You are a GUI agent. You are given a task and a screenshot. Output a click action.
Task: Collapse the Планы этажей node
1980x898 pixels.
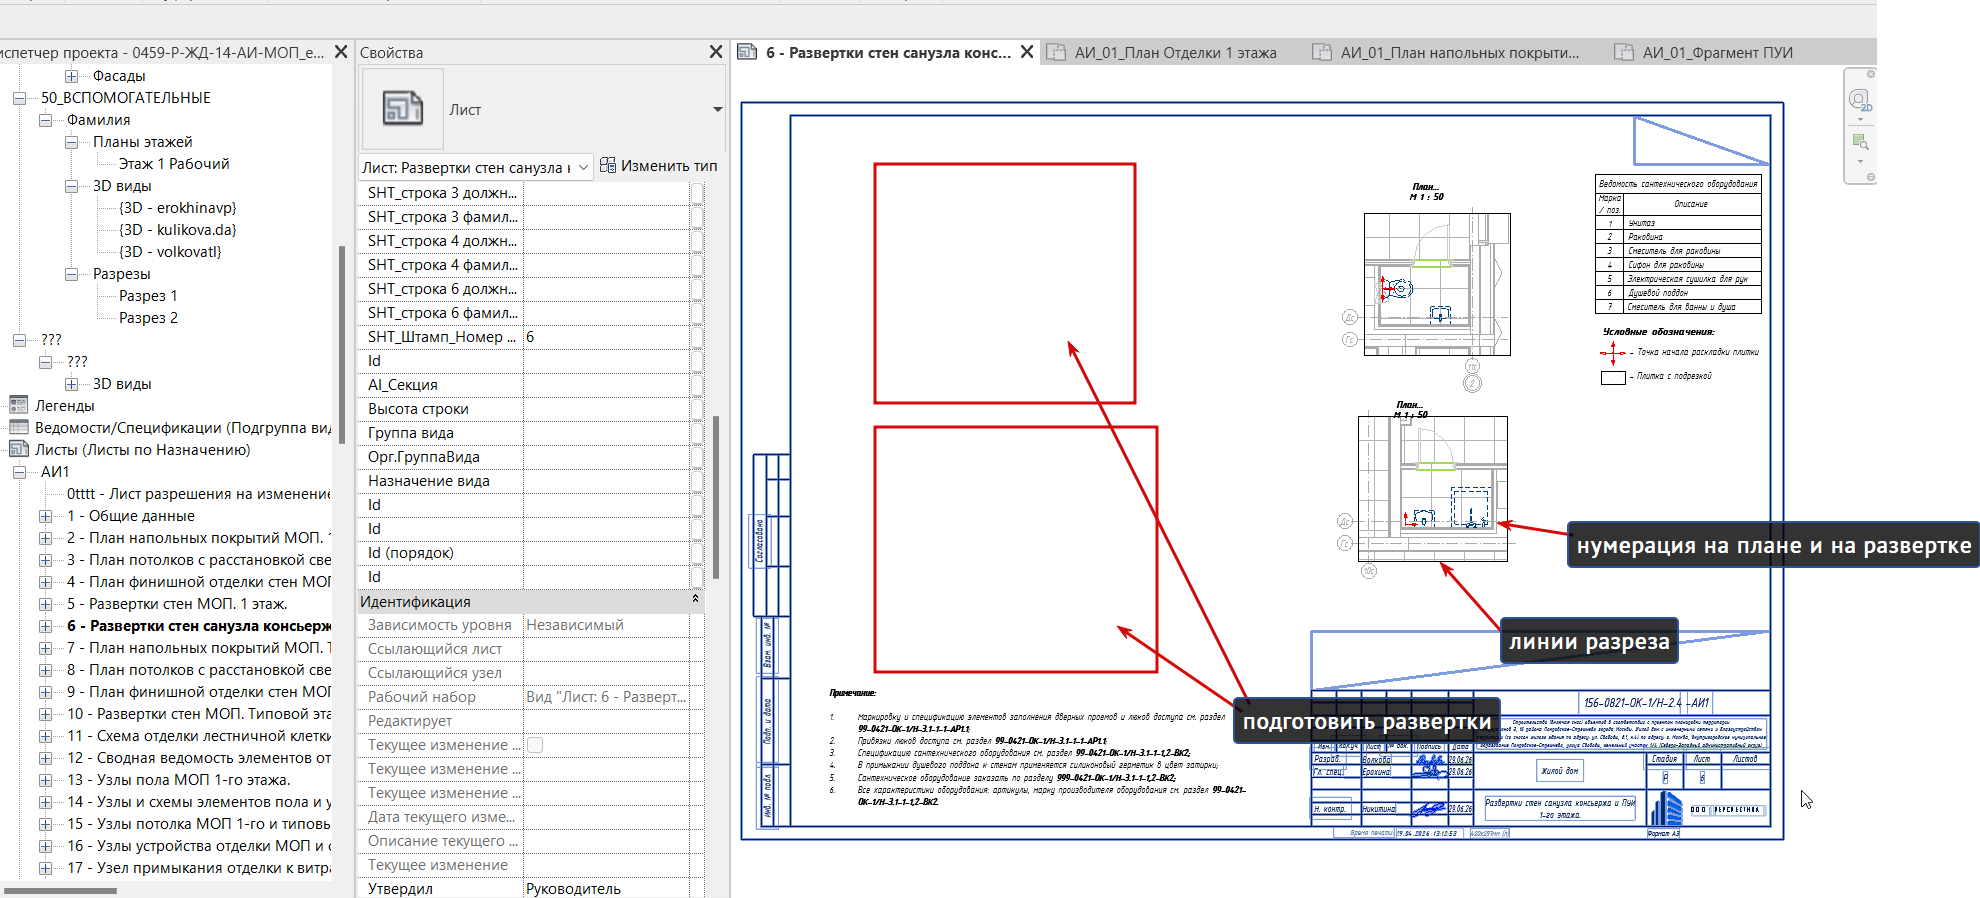pyautogui.click(x=71, y=142)
